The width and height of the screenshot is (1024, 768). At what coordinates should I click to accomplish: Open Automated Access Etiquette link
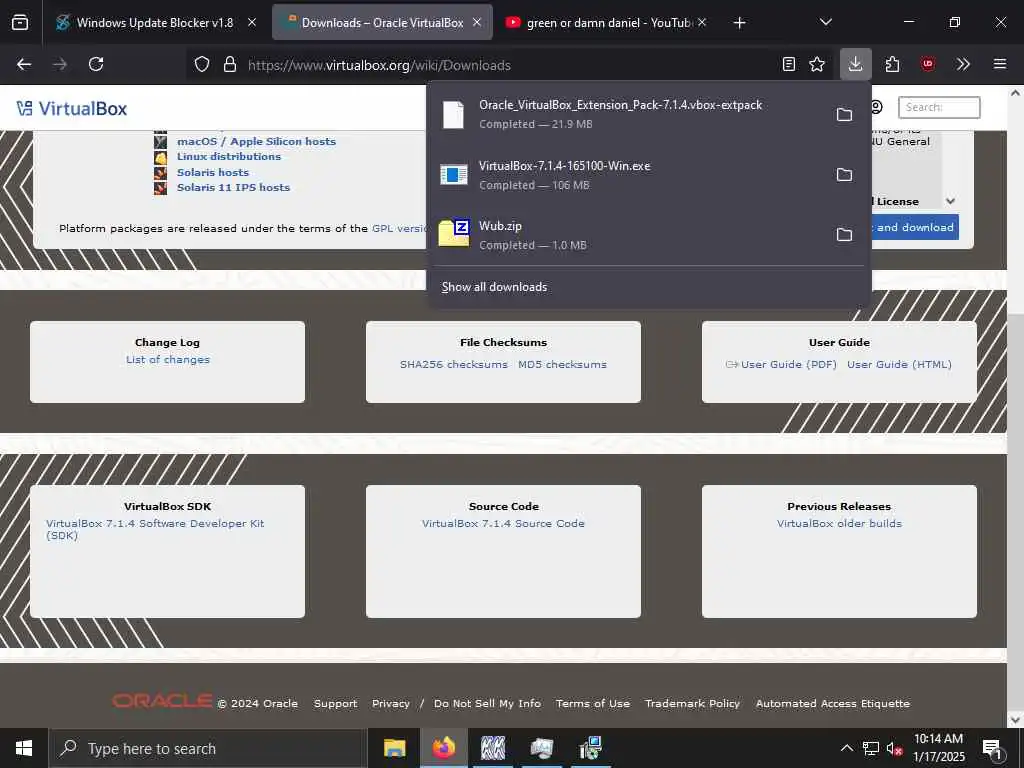tap(833, 703)
